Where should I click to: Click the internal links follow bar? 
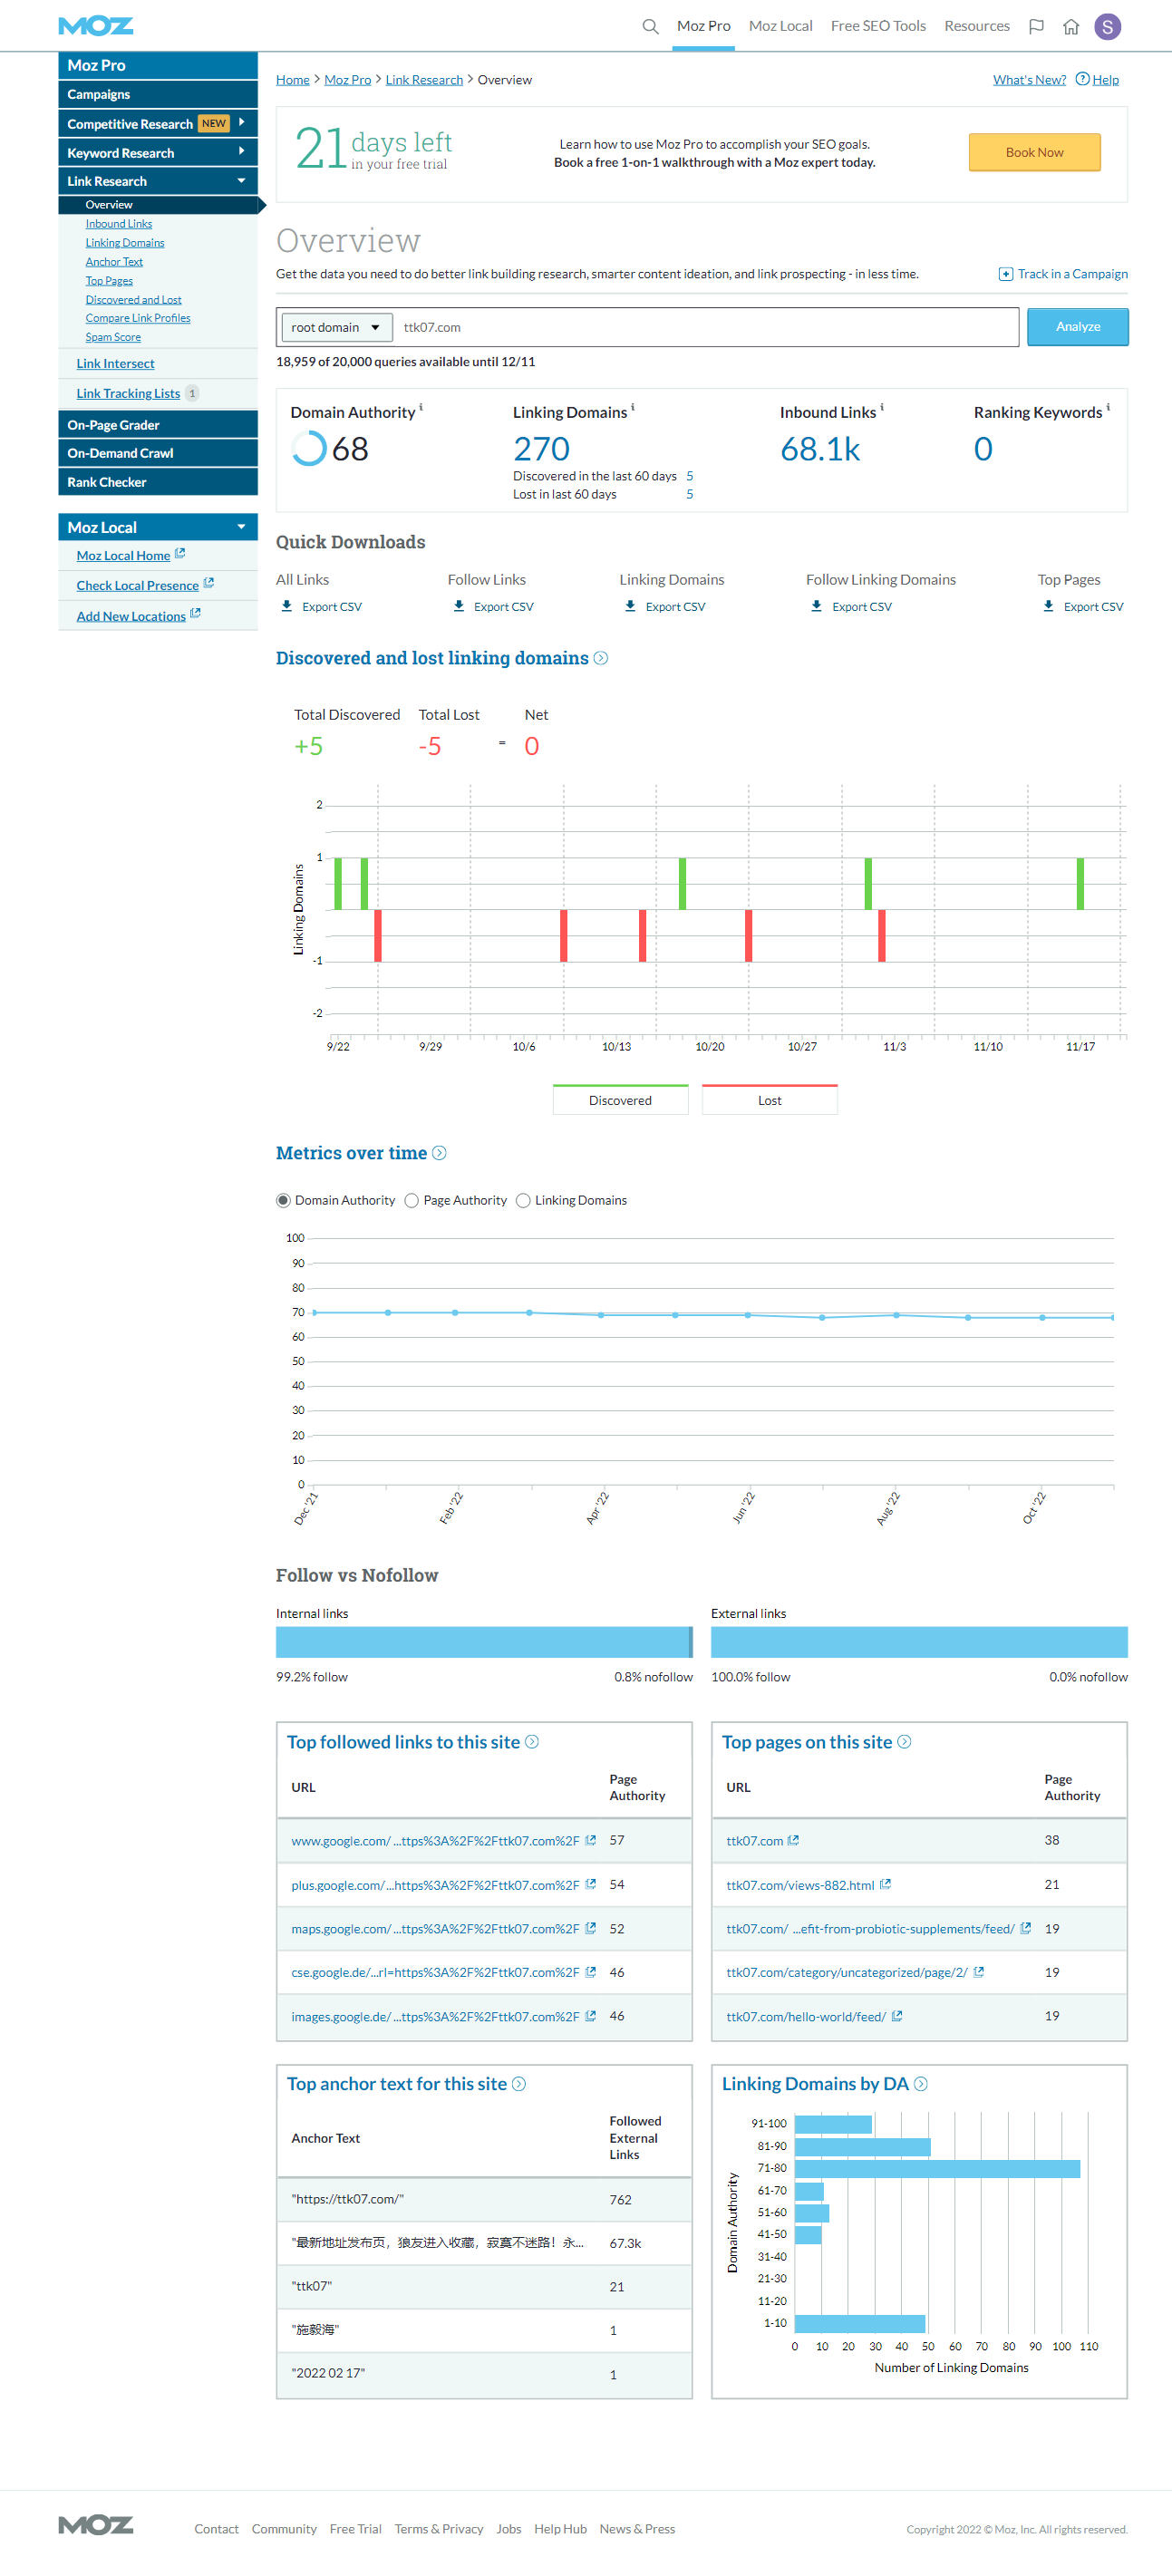484,1641
